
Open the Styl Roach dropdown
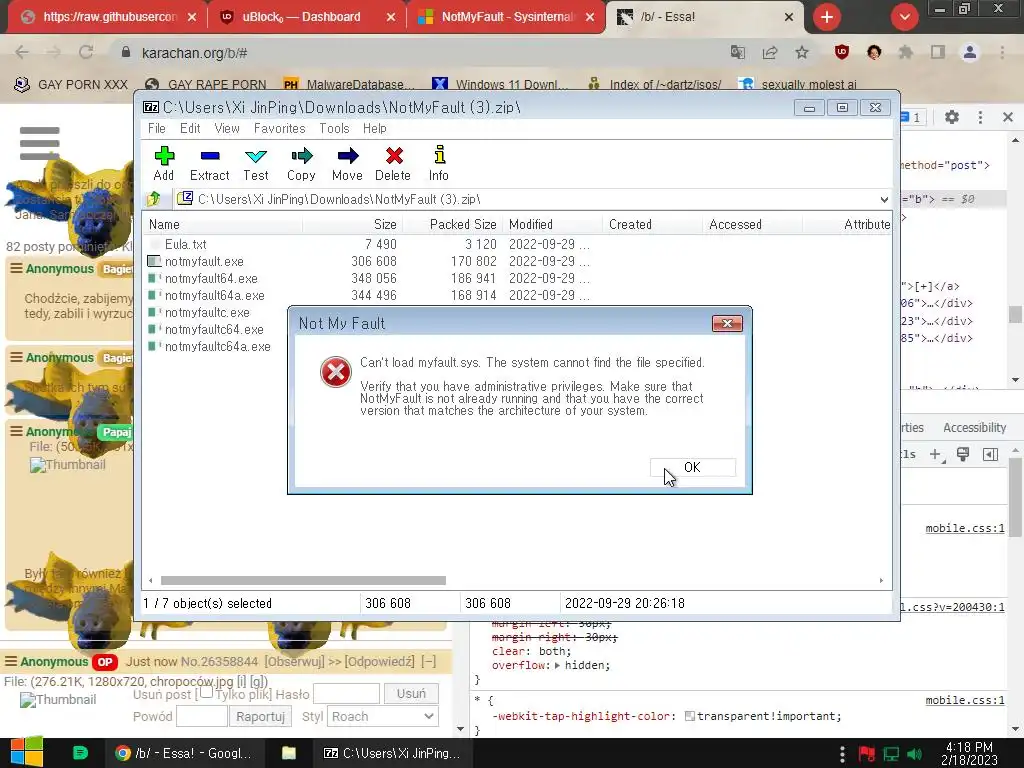(382, 716)
